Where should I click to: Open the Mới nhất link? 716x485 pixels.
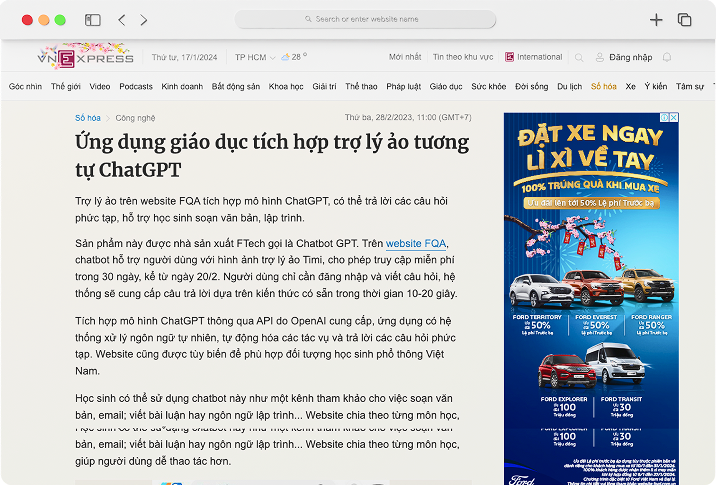pyautogui.click(x=405, y=57)
